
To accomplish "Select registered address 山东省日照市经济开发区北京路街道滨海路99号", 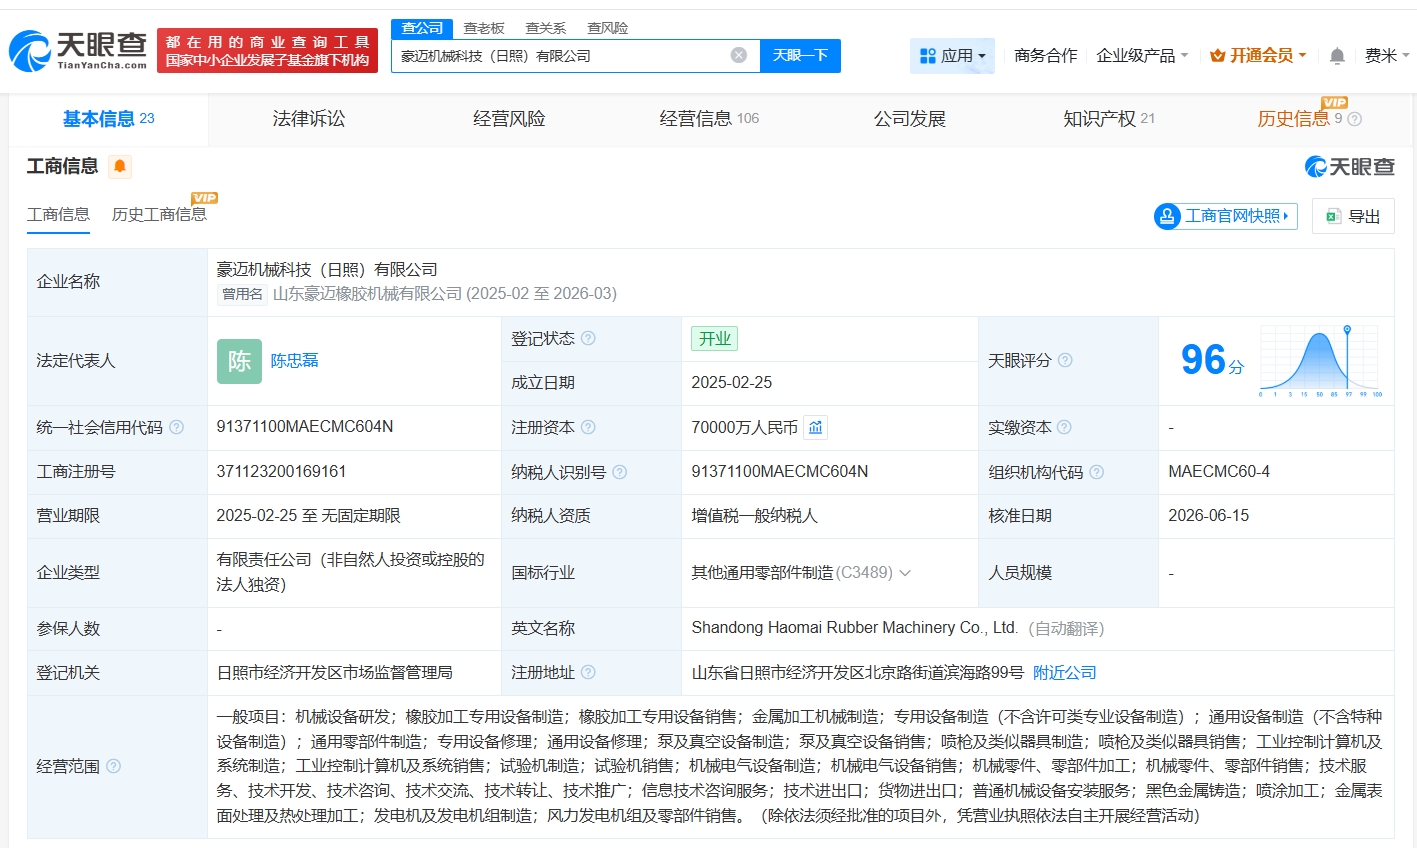I will (858, 673).
